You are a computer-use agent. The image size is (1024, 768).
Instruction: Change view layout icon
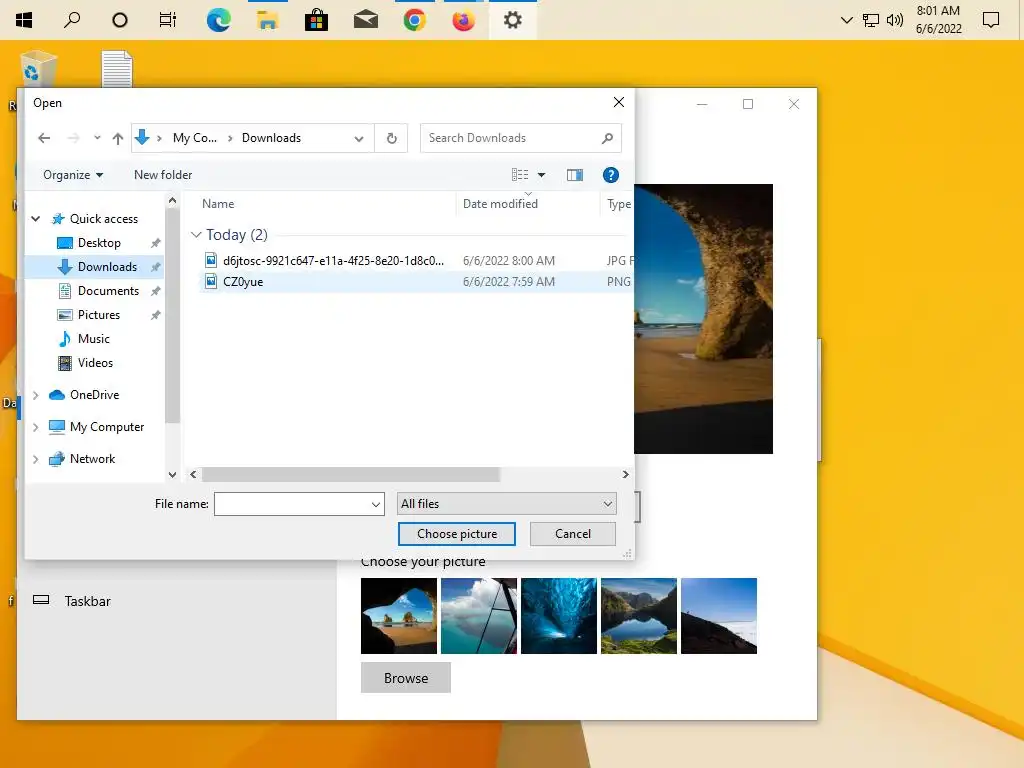(x=520, y=174)
